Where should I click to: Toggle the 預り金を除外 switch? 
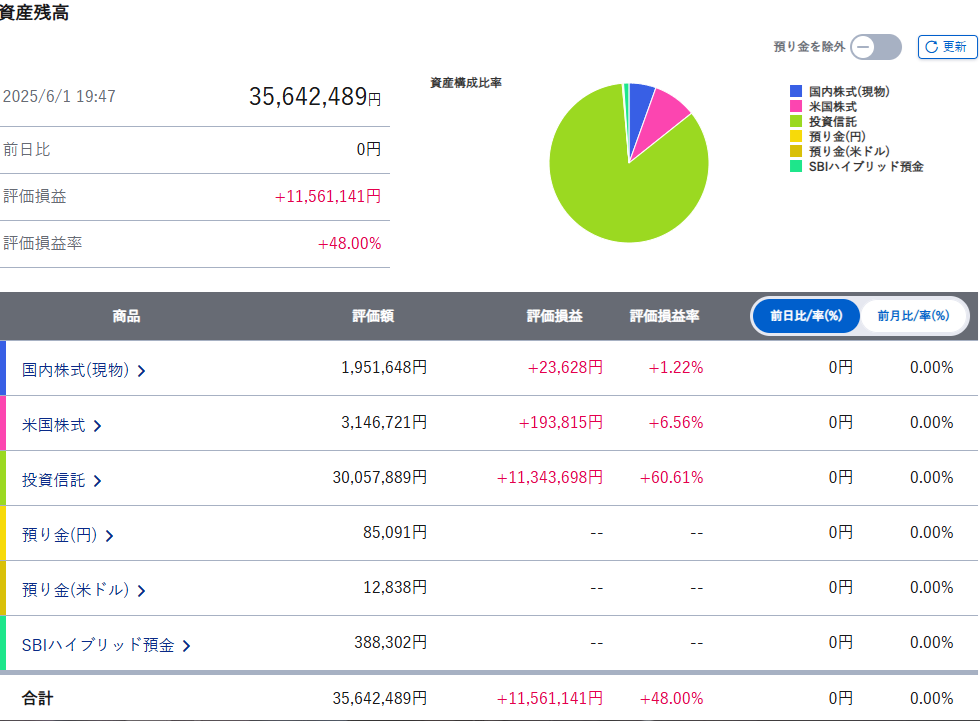click(x=876, y=47)
